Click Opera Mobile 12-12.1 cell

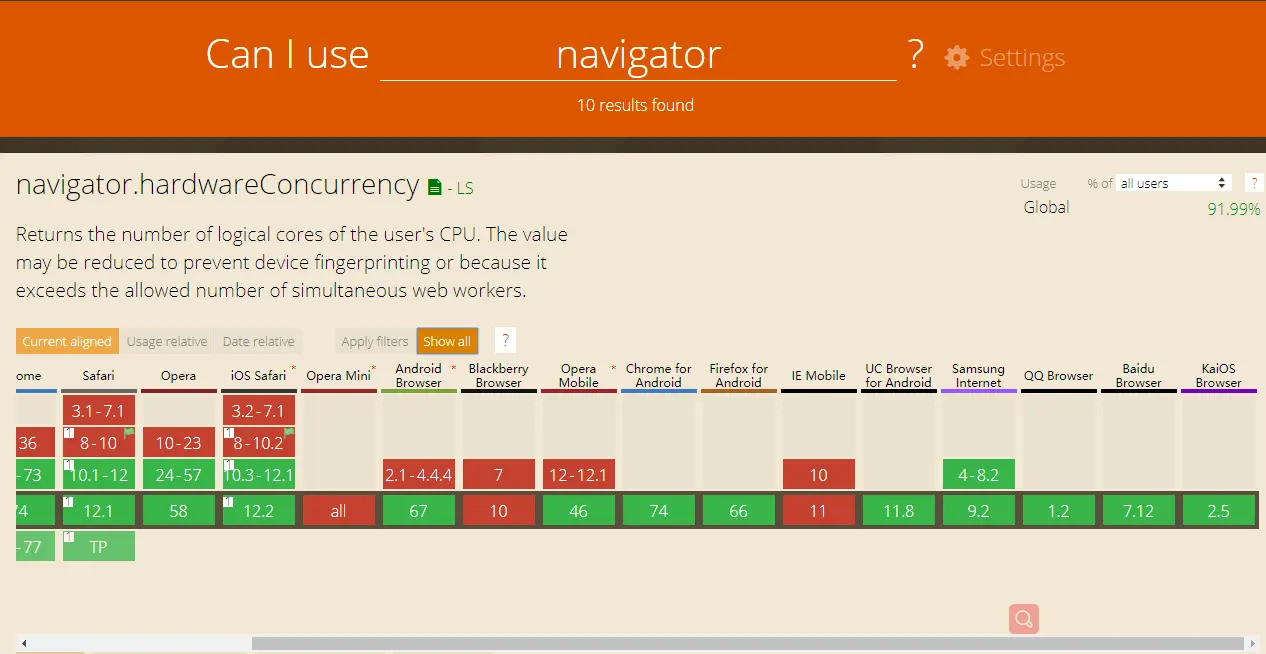pyautogui.click(x=579, y=474)
